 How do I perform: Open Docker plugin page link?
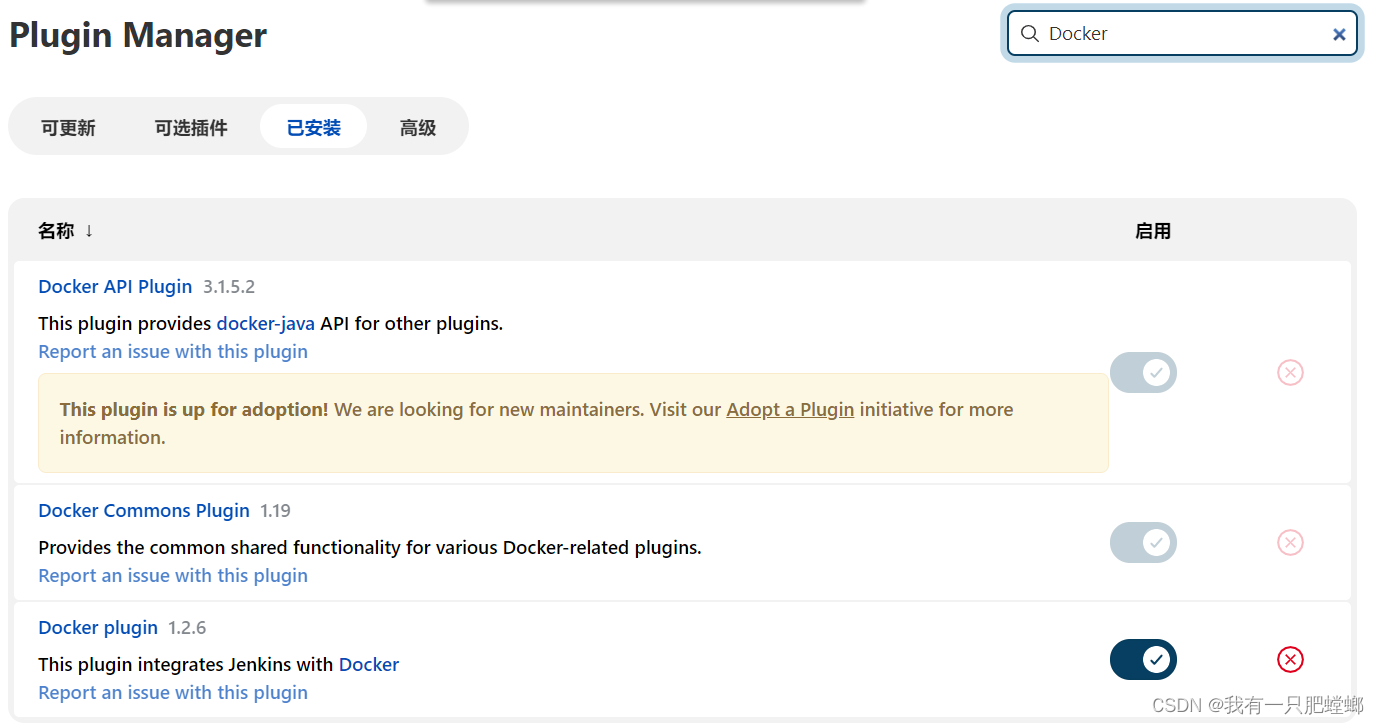click(98, 628)
